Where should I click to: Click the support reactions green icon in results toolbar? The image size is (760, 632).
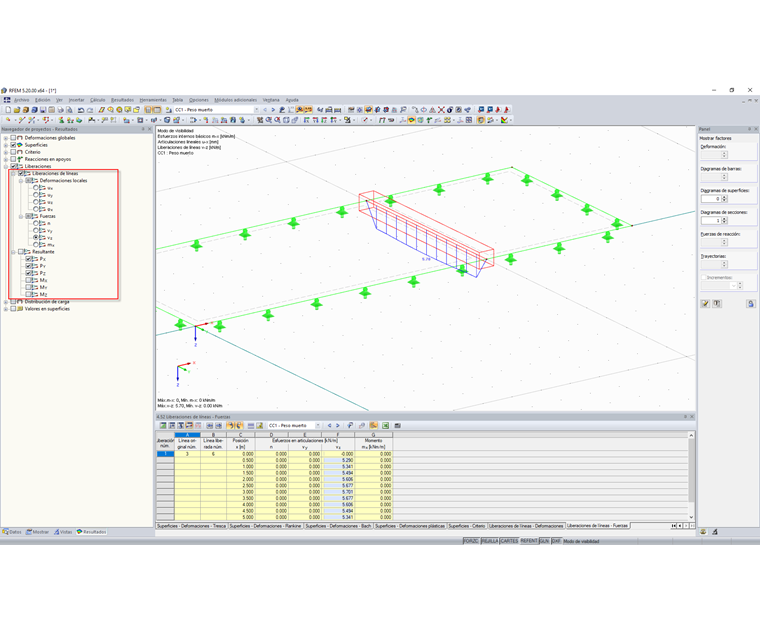tap(429, 120)
